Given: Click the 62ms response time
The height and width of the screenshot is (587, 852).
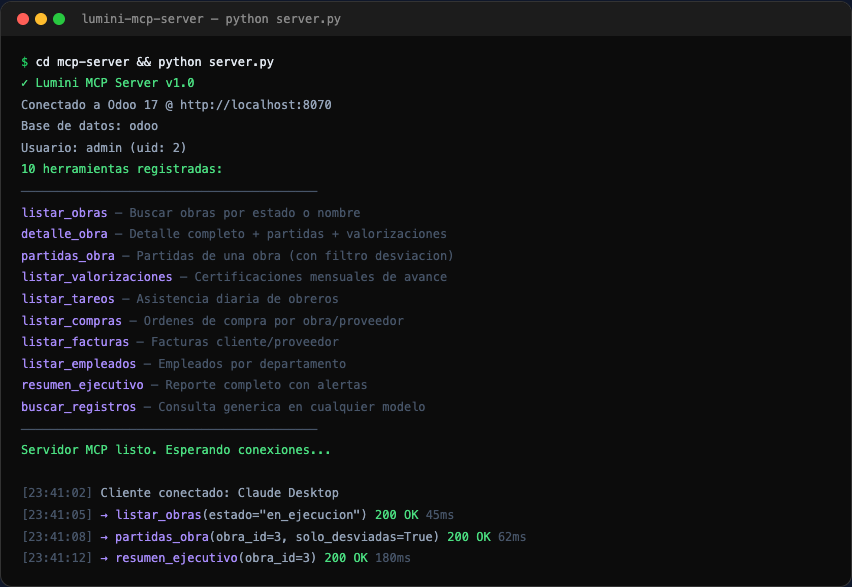Looking at the screenshot, I should pyautogui.click(x=512, y=537).
